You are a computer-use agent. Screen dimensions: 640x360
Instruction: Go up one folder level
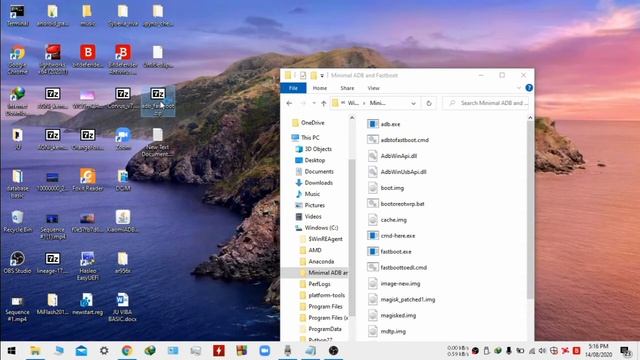point(324,103)
